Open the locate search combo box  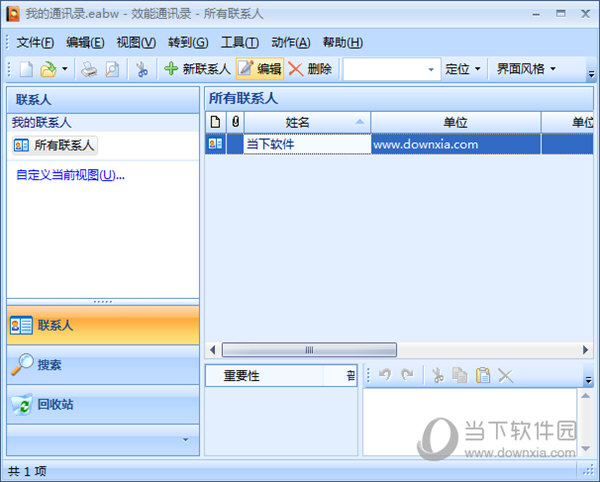[391, 69]
